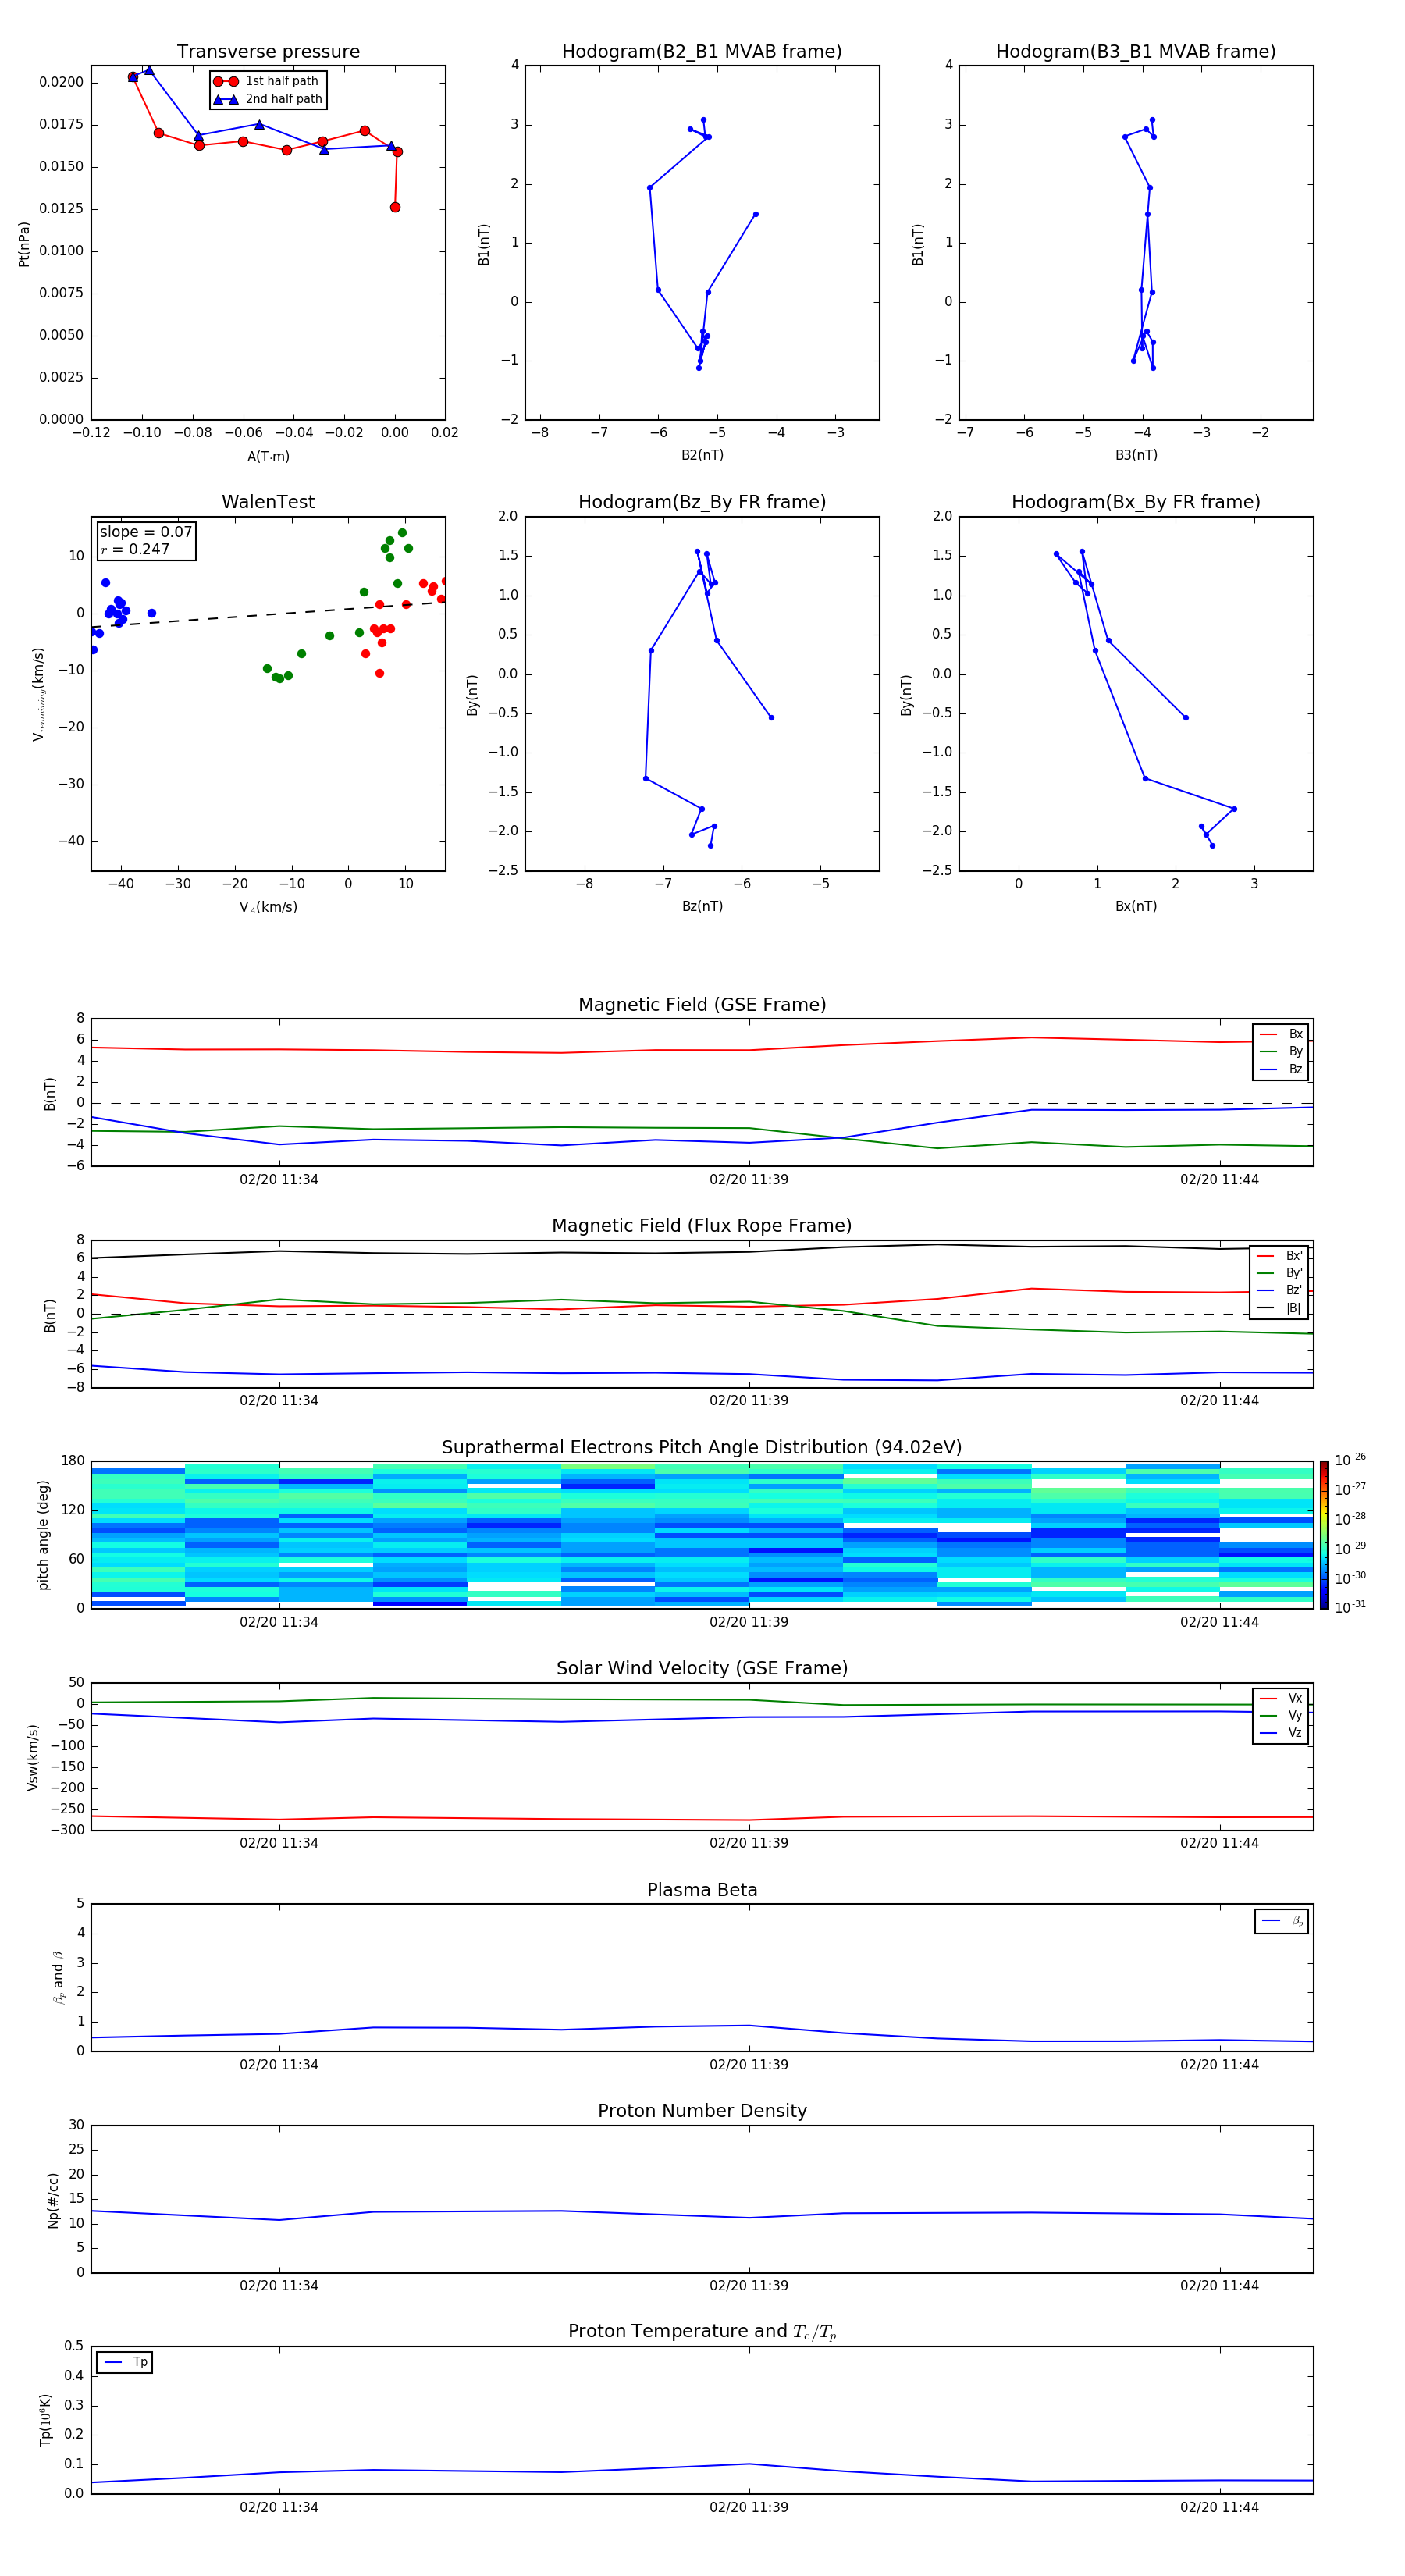1405x2576 pixels.
Task: Click the |B| legend entry in Flux Rope plot
Action: point(1279,1308)
